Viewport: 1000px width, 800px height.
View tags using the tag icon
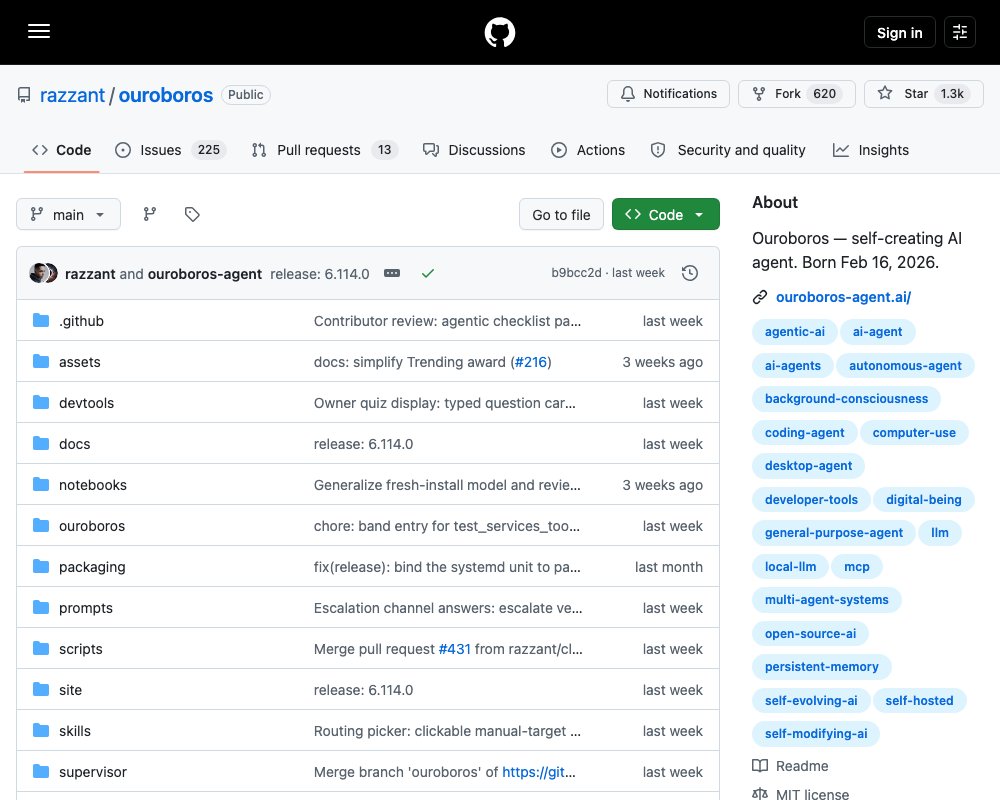pos(192,214)
